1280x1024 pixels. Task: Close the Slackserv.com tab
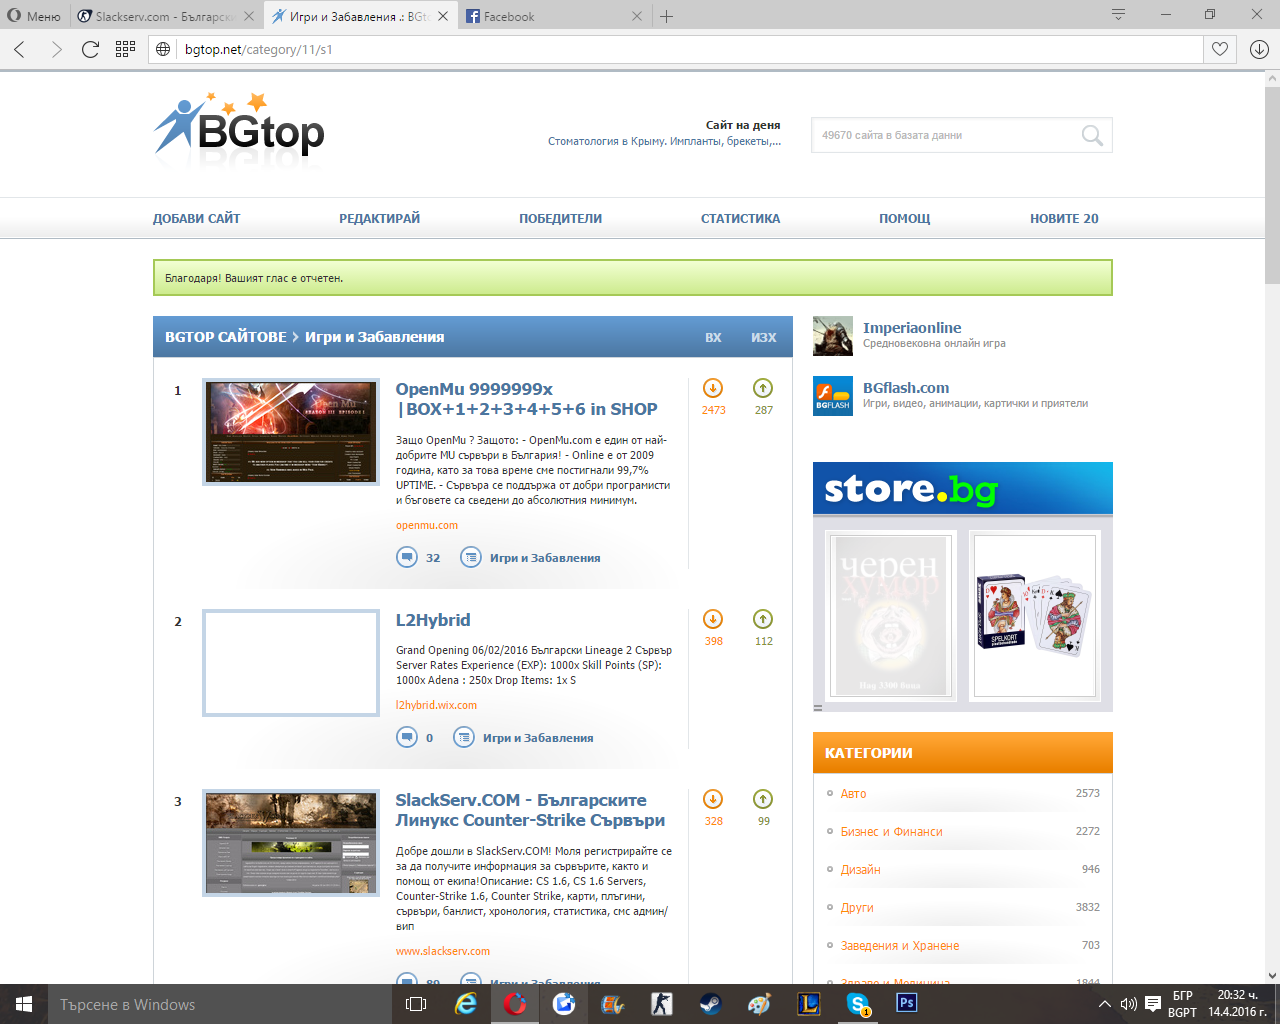[249, 16]
